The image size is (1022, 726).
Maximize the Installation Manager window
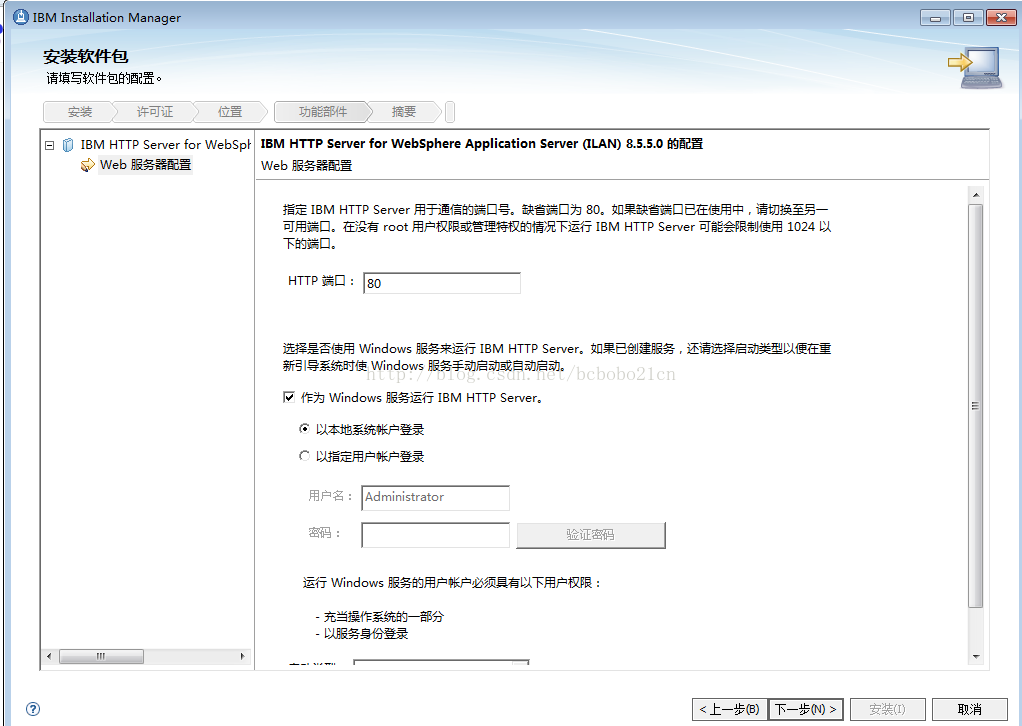tap(968, 18)
